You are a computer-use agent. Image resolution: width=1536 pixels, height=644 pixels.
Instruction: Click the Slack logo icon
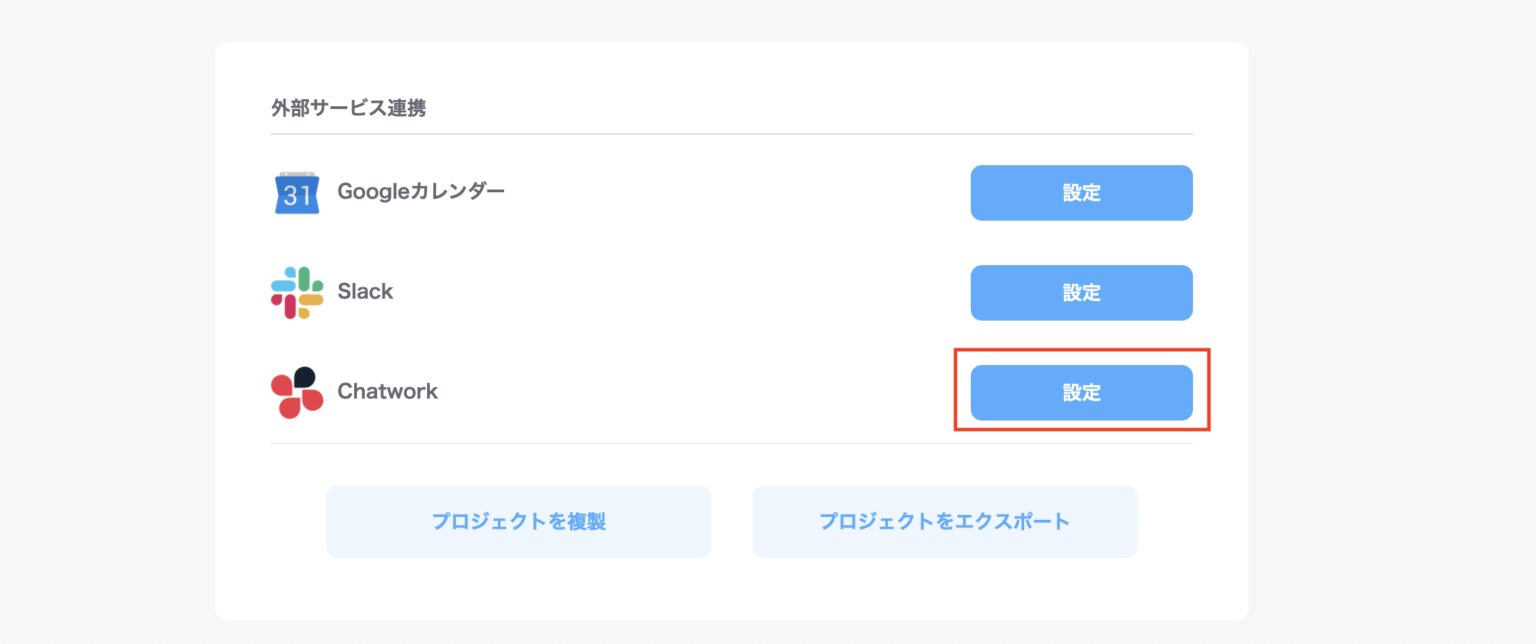(x=296, y=292)
